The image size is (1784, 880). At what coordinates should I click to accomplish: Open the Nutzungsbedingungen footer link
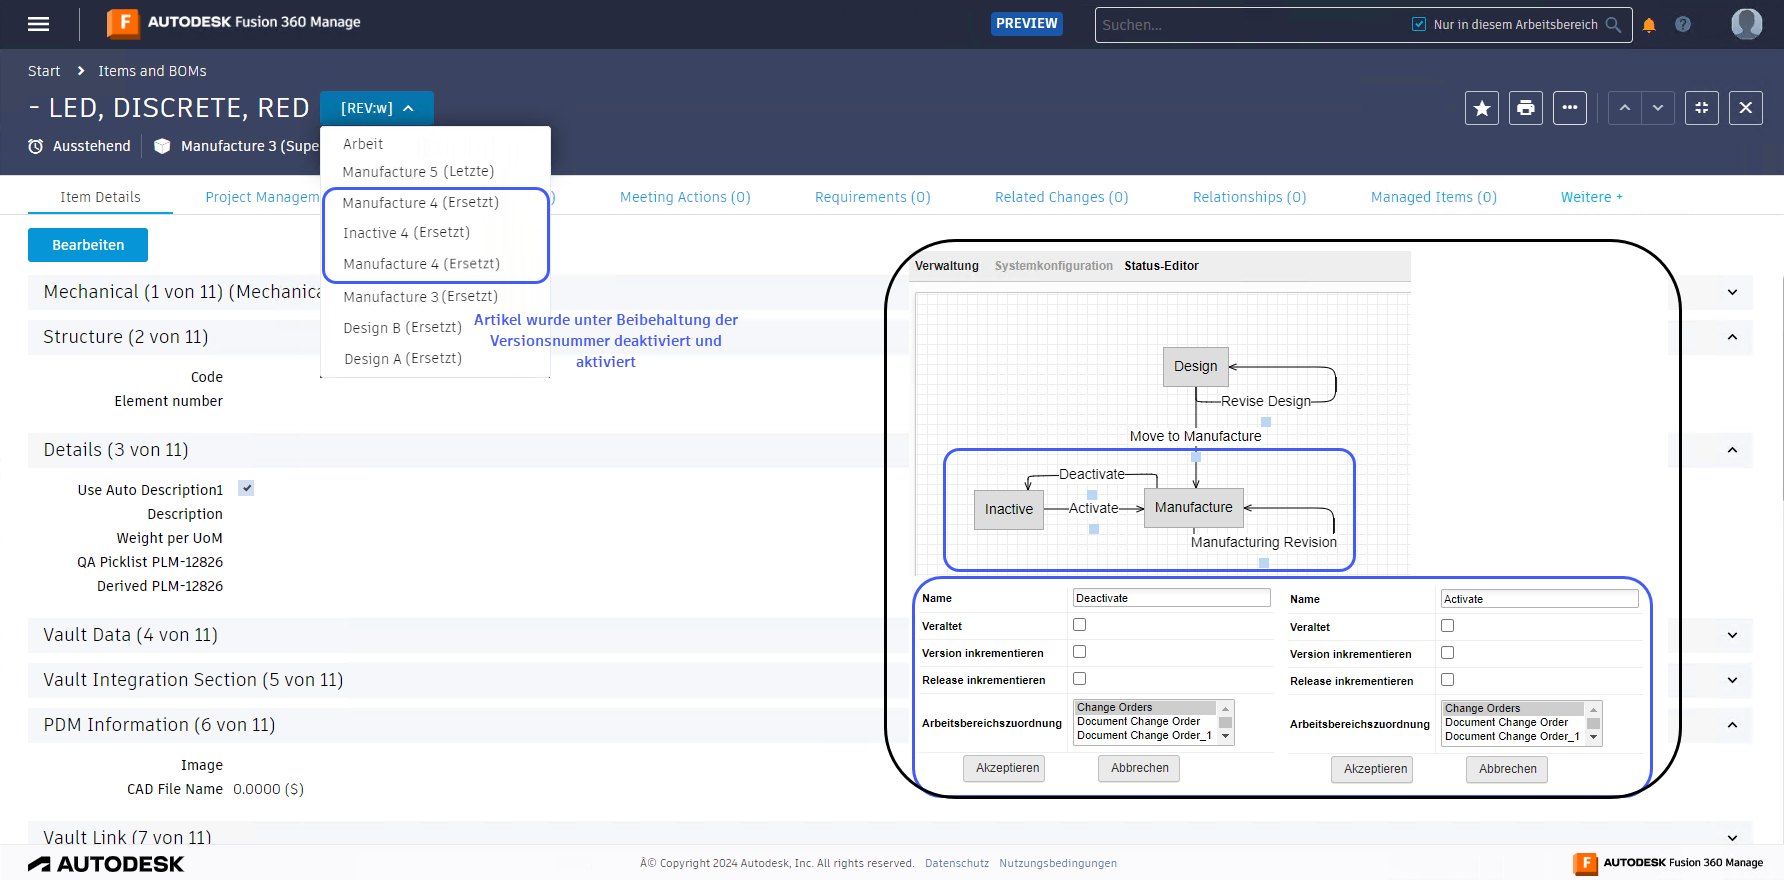click(1058, 863)
